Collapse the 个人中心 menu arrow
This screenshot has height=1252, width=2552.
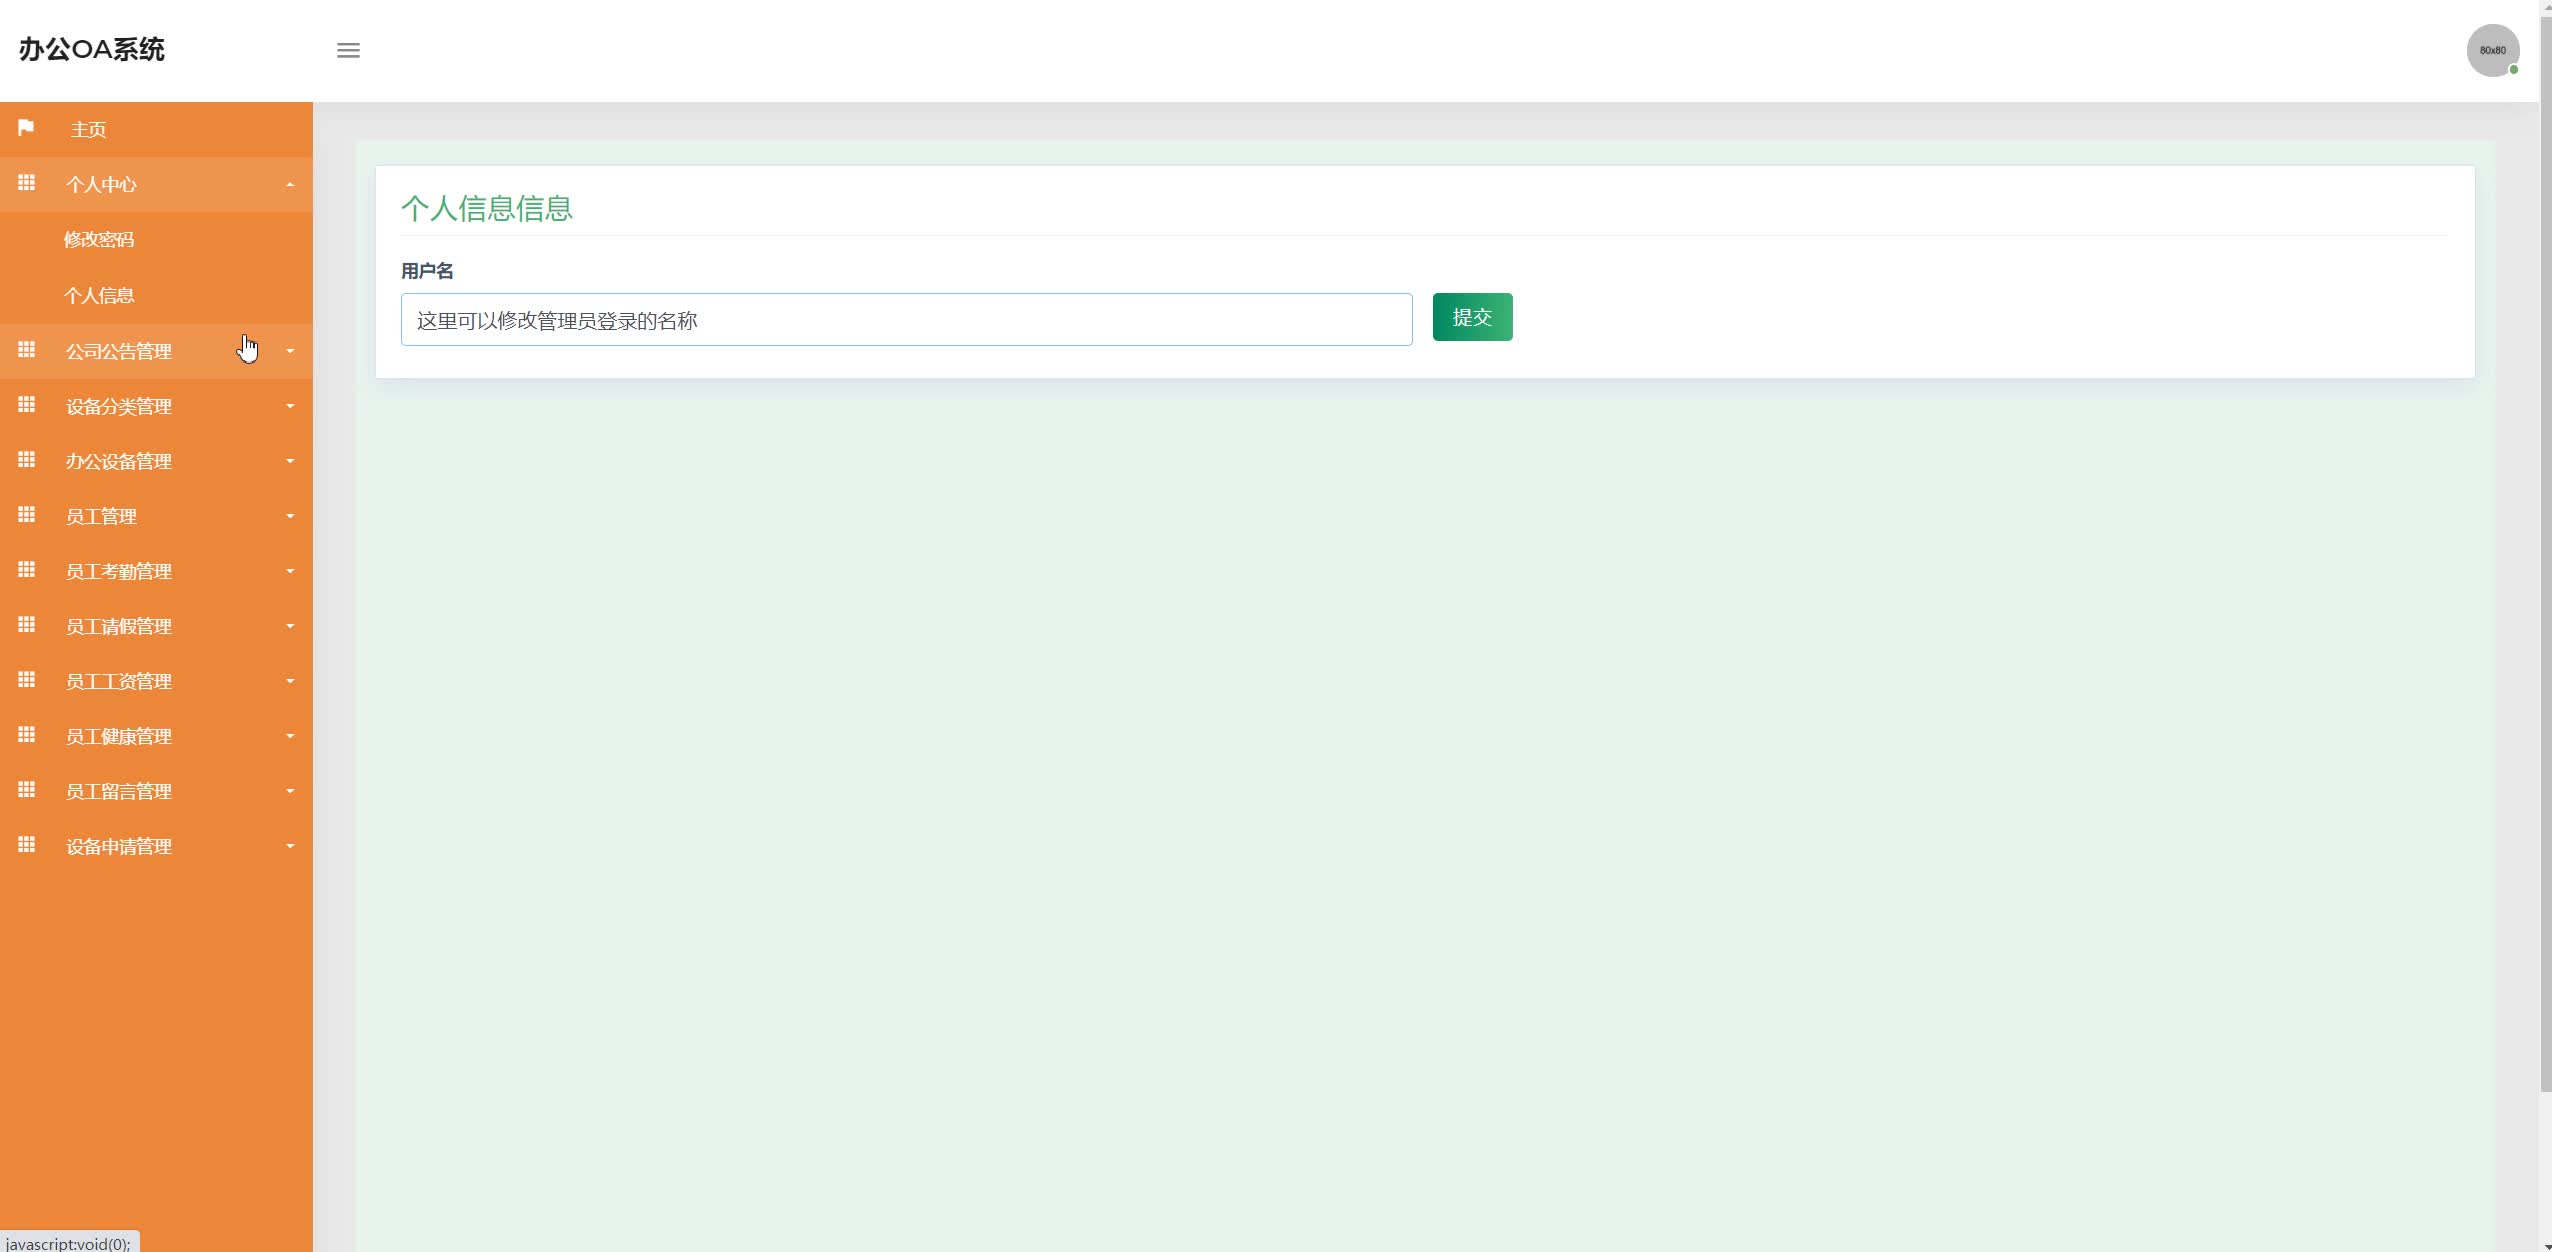[x=290, y=184]
